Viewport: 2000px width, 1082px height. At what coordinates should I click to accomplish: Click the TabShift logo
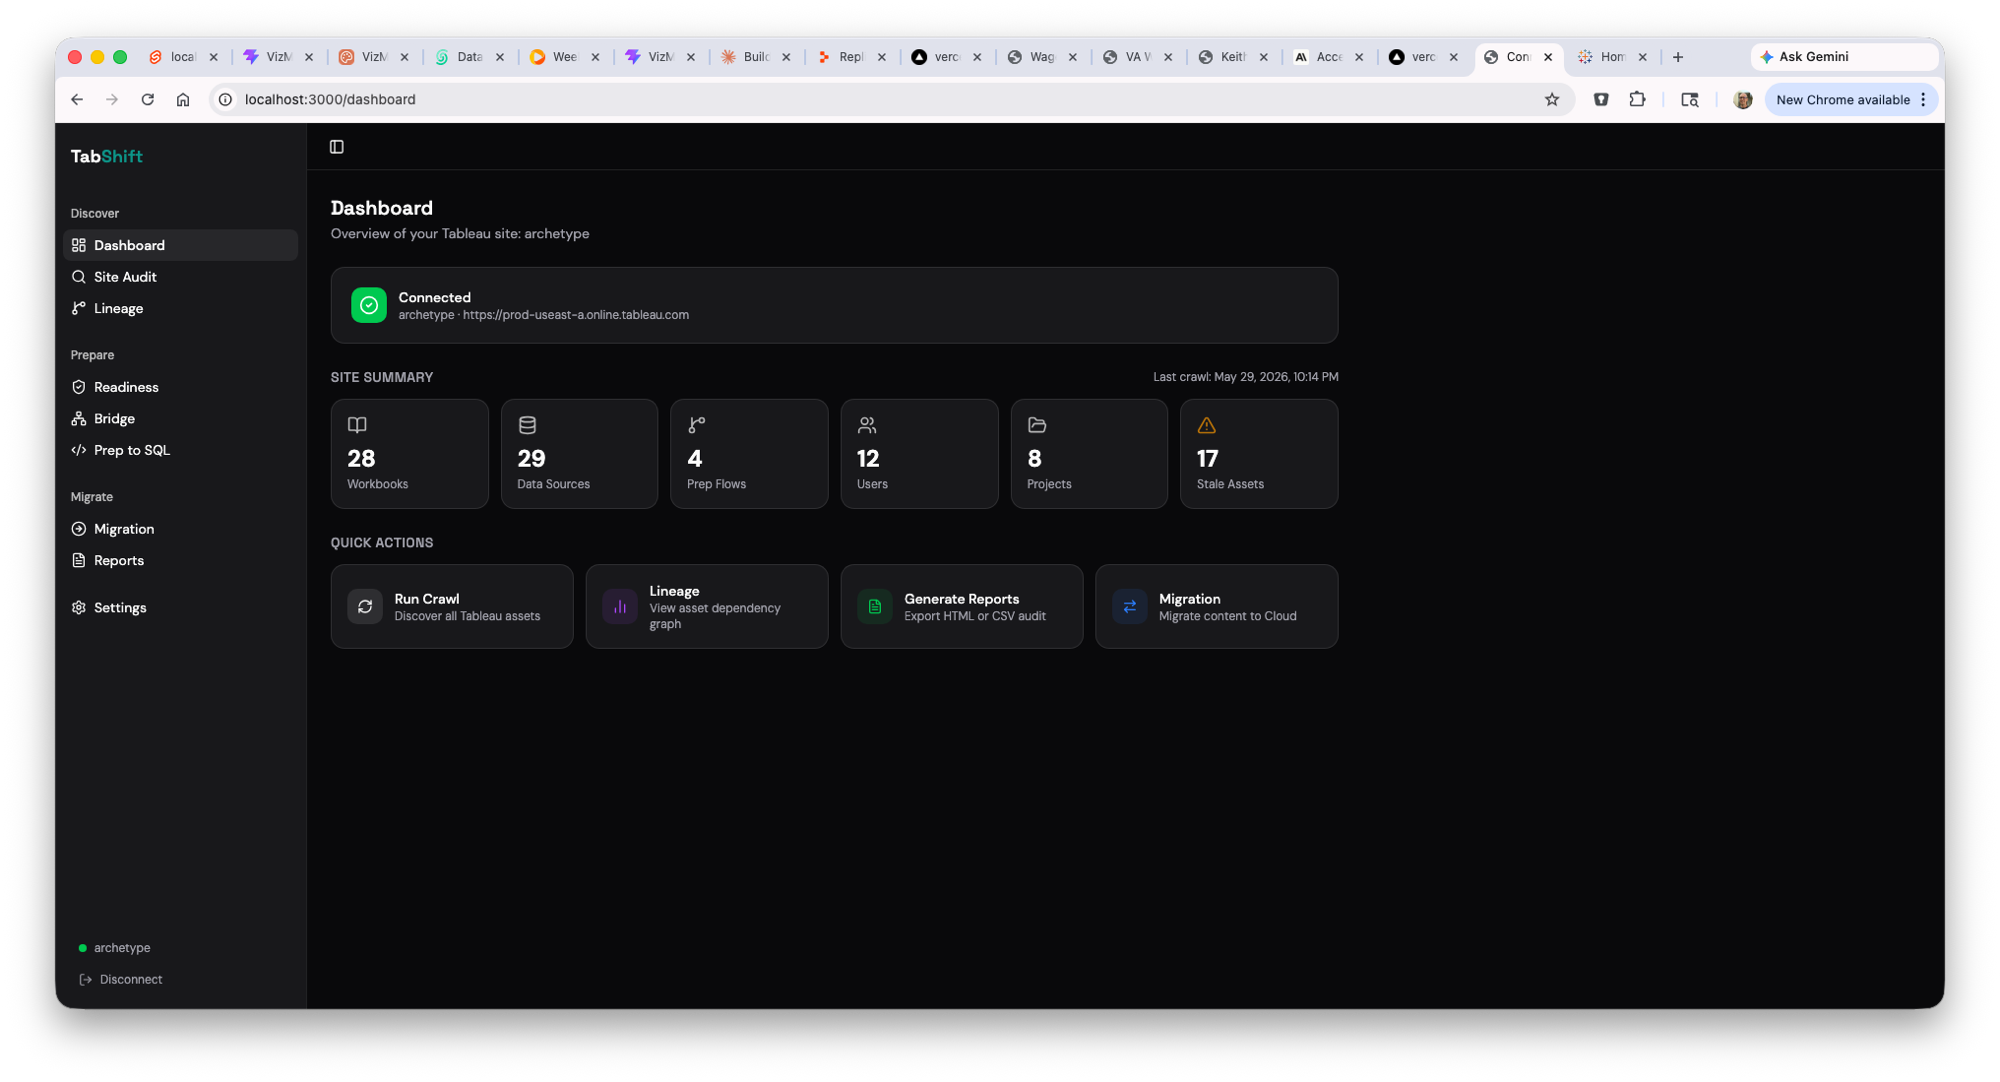[106, 156]
